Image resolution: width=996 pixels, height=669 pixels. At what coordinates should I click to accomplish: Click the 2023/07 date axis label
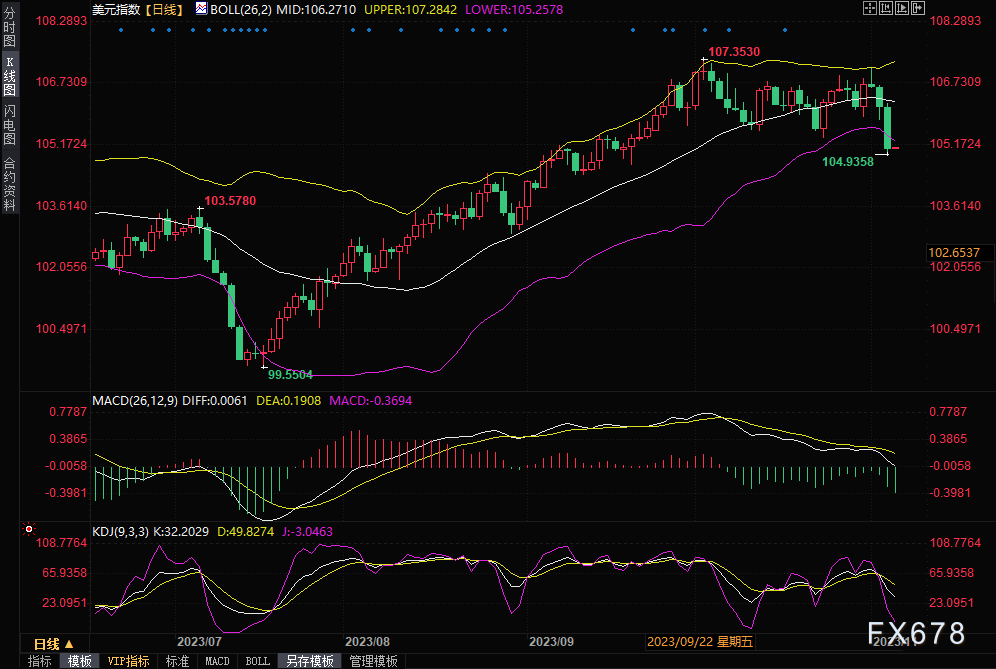coord(199,642)
